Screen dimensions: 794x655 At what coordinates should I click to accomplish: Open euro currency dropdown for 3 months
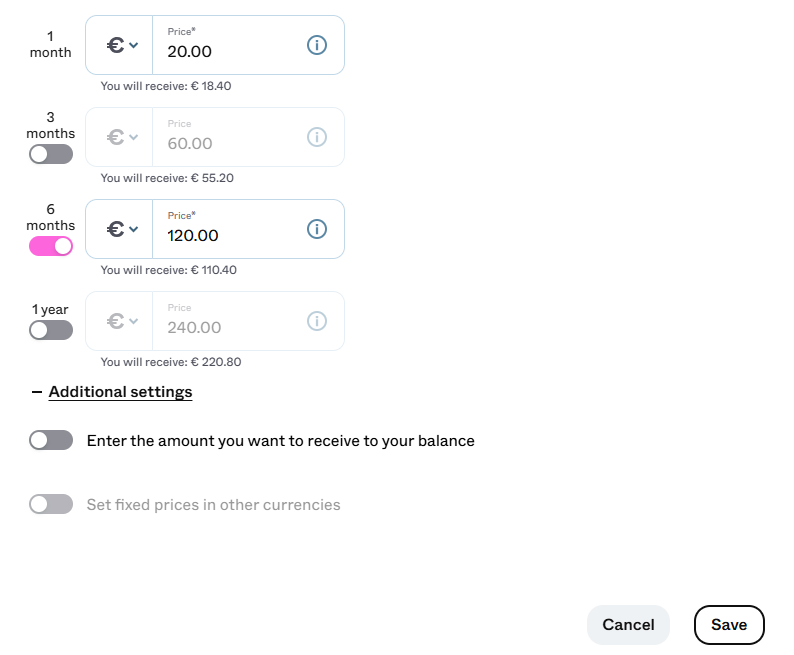click(x=122, y=137)
